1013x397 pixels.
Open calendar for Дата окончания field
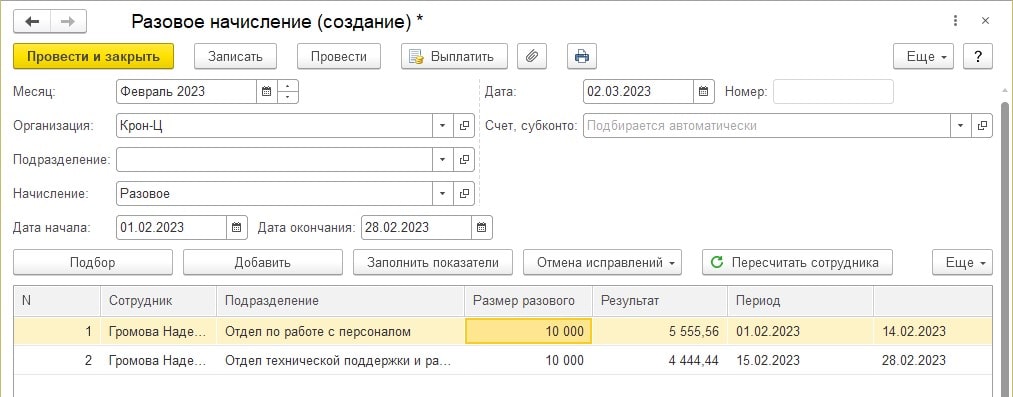click(481, 227)
